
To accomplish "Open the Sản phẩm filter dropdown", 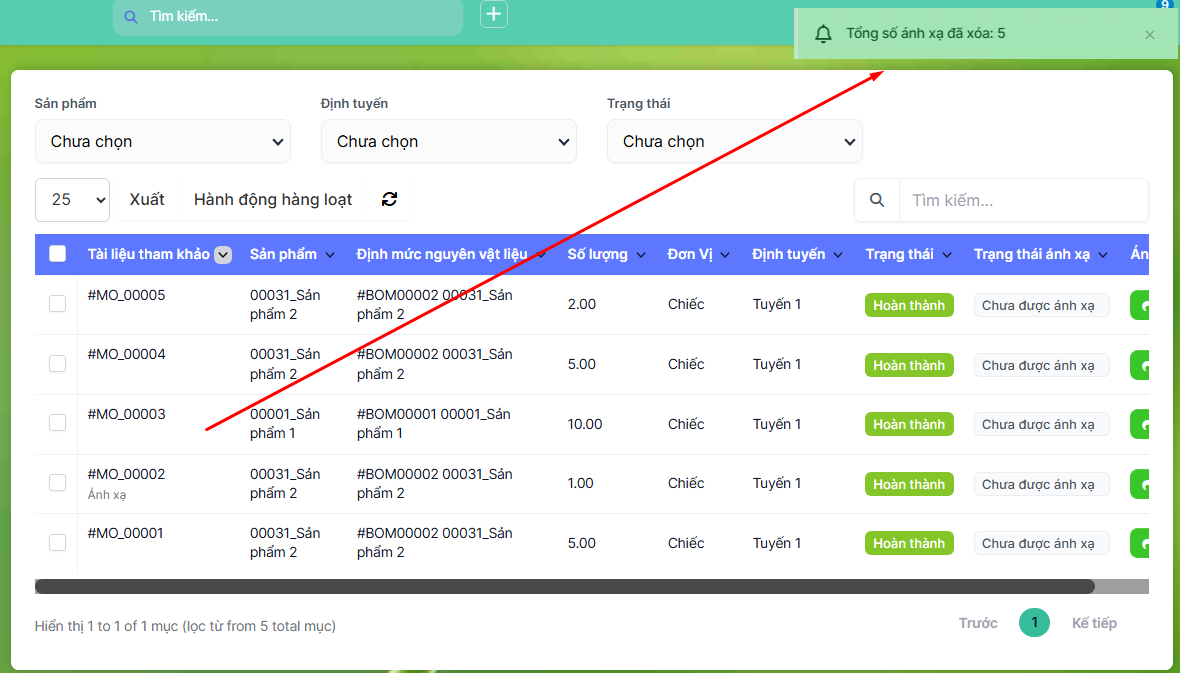I will (163, 142).
